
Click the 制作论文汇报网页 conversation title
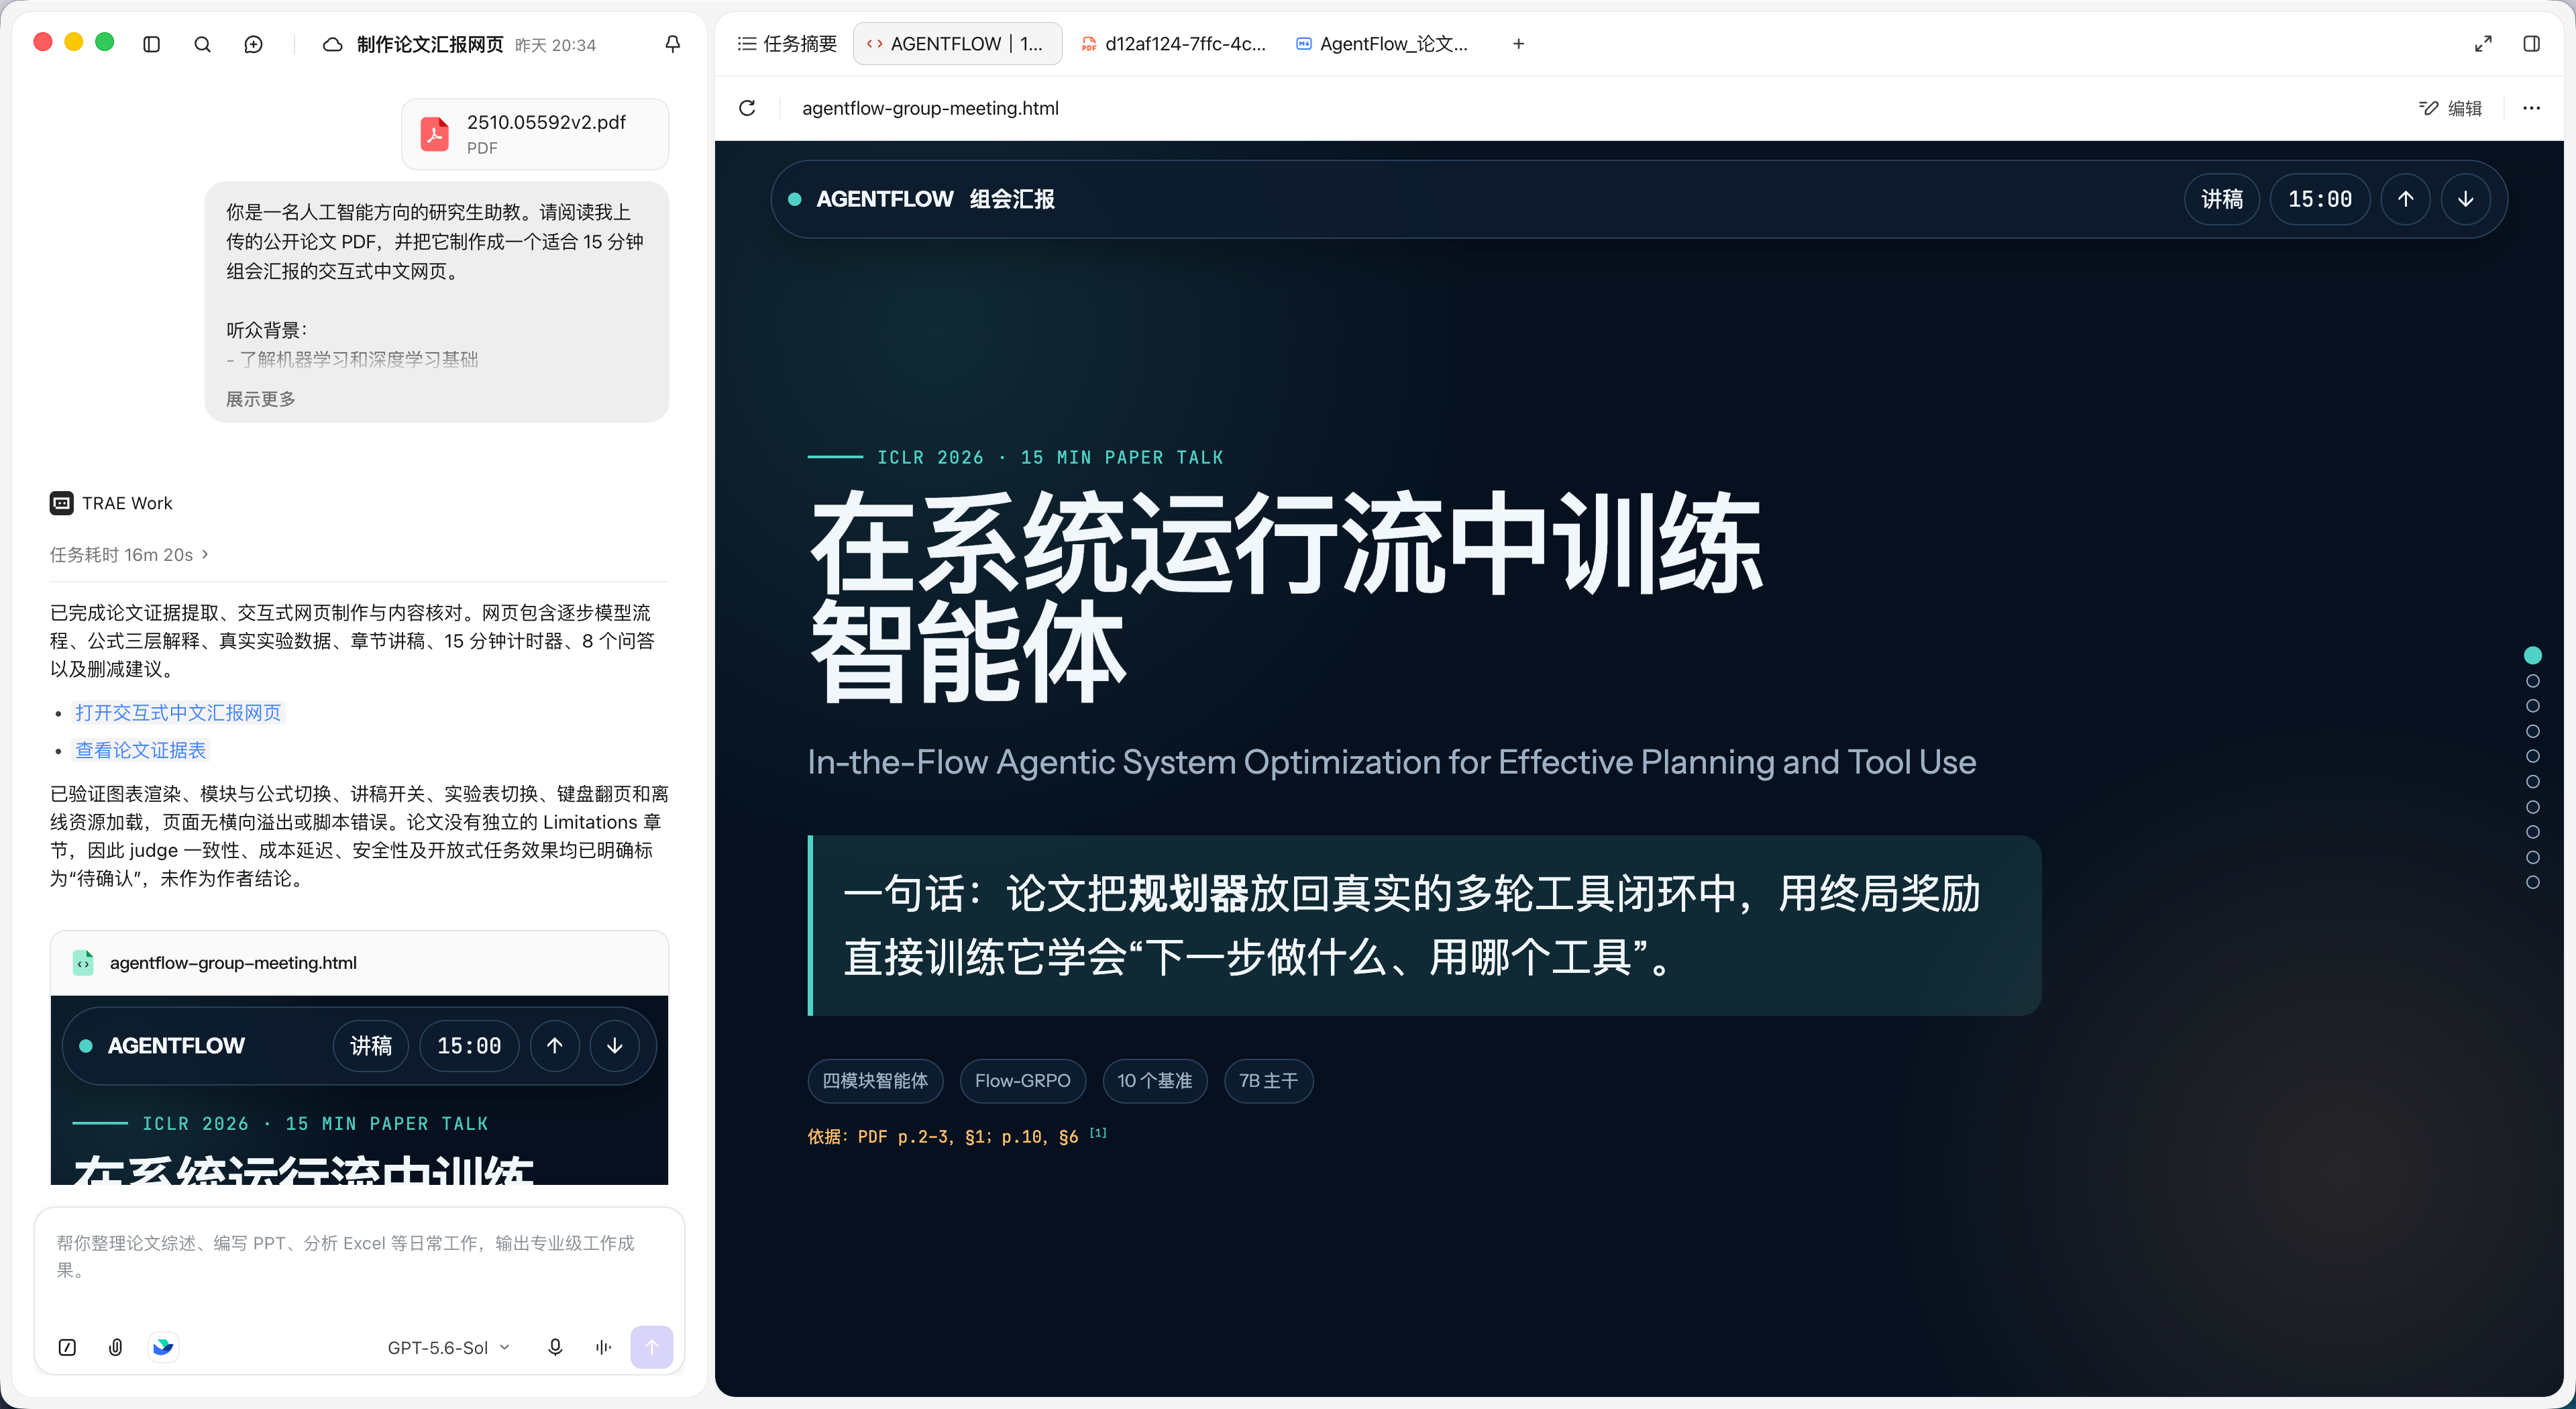pyautogui.click(x=430, y=44)
